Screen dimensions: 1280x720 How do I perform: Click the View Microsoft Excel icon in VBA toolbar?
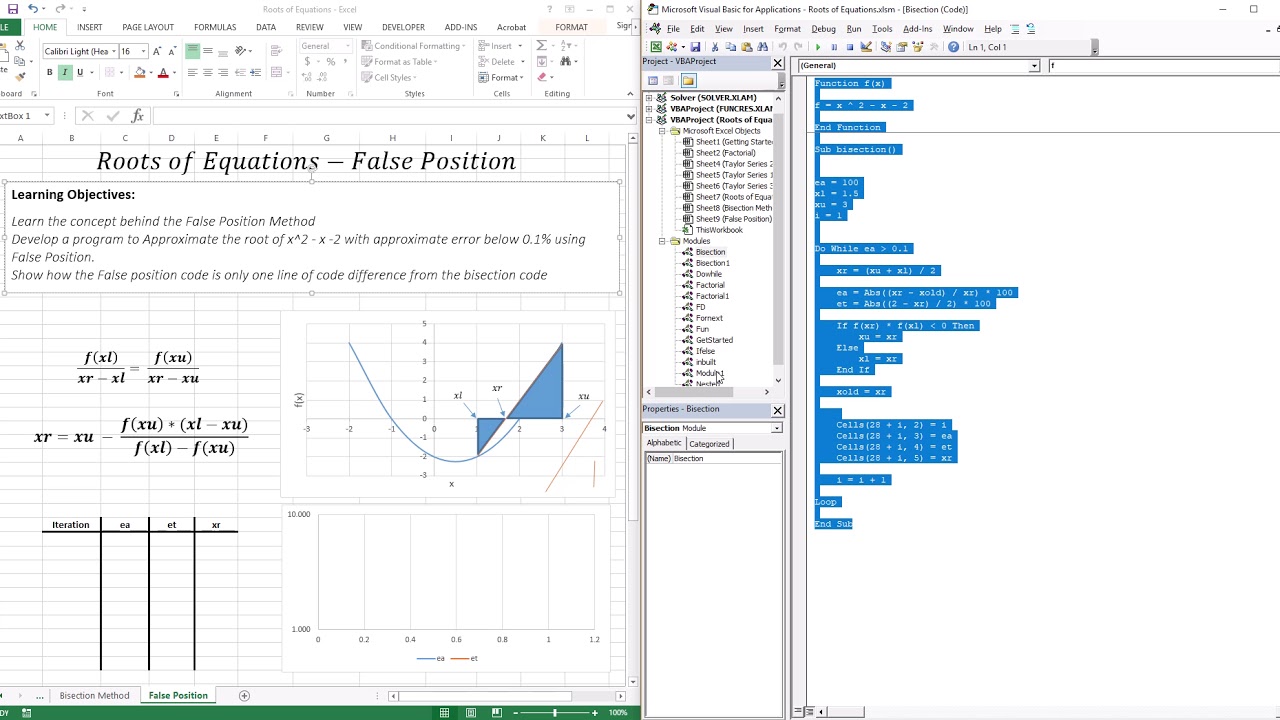click(656, 47)
